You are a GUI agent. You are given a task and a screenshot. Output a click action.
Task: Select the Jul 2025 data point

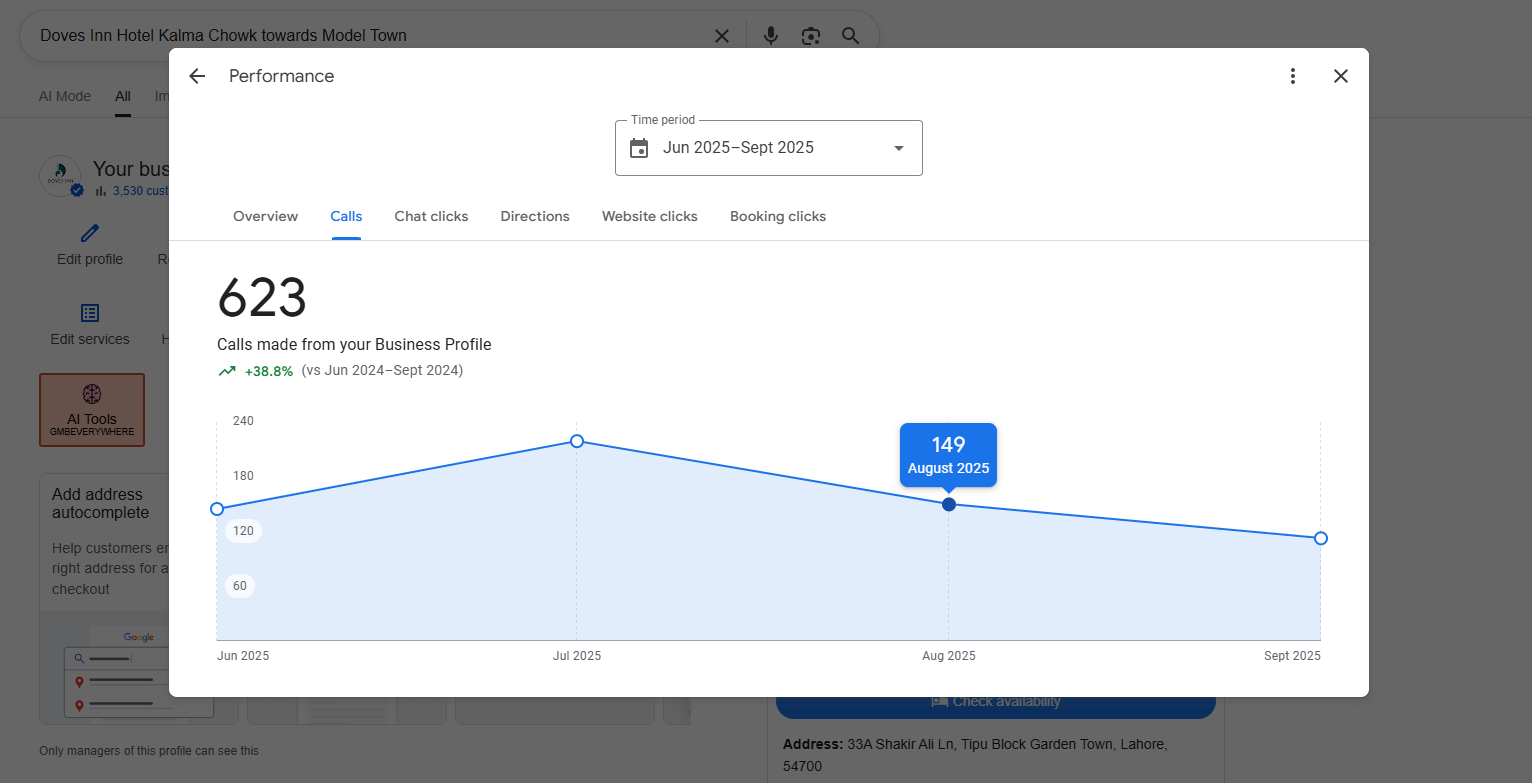coord(577,441)
